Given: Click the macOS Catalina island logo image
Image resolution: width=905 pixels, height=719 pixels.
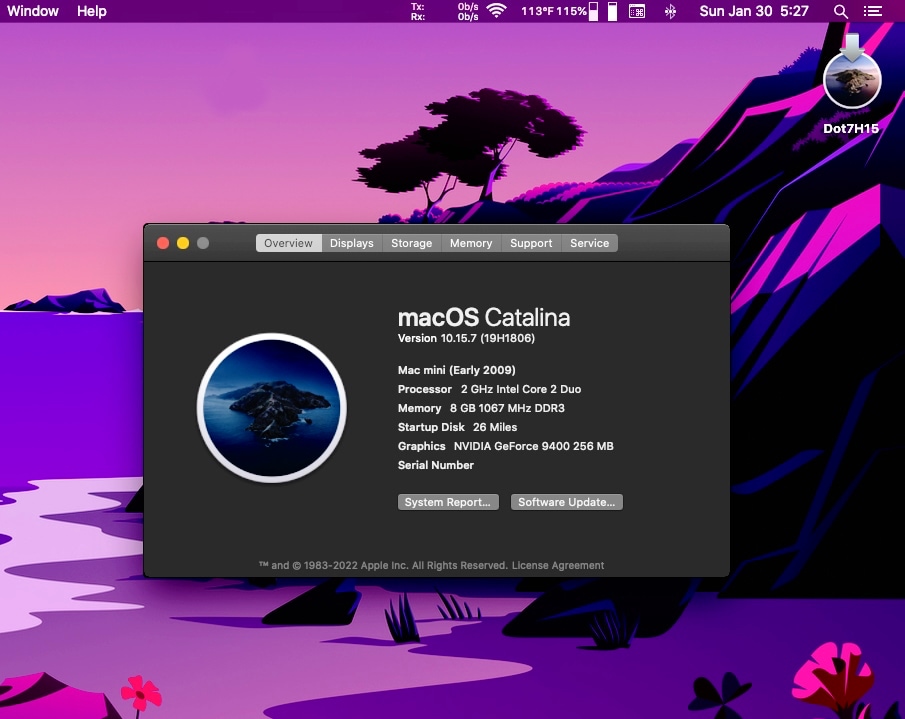Looking at the screenshot, I should (x=272, y=408).
